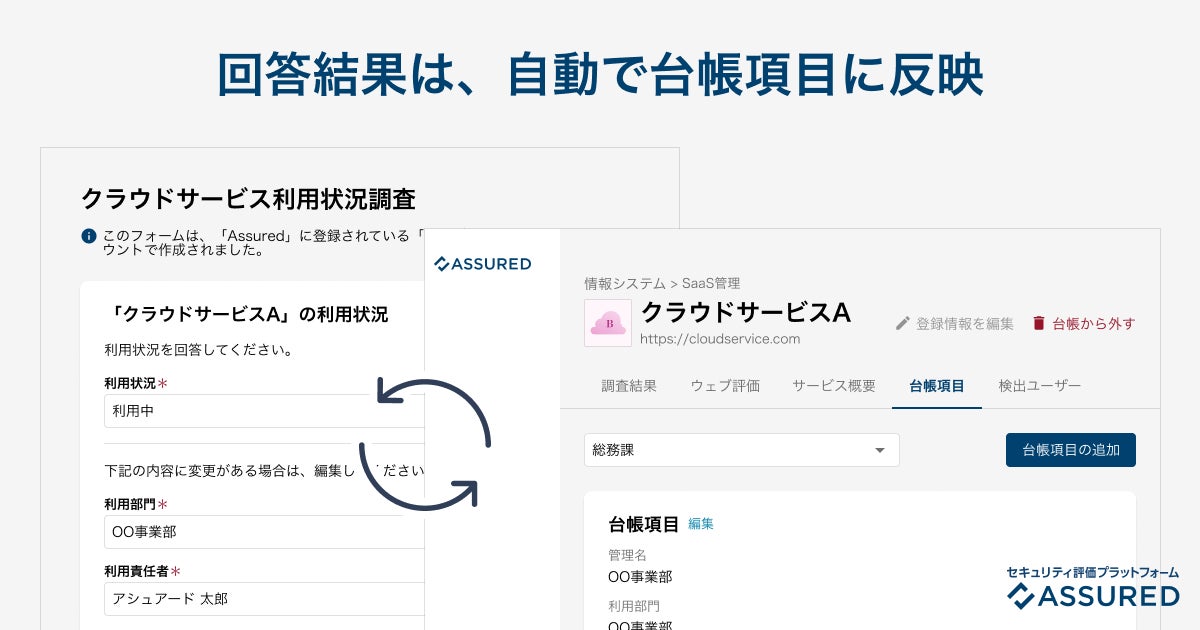1200x630 pixels.
Task: Open the 検出ユーザー tab
Action: (x=1040, y=386)
